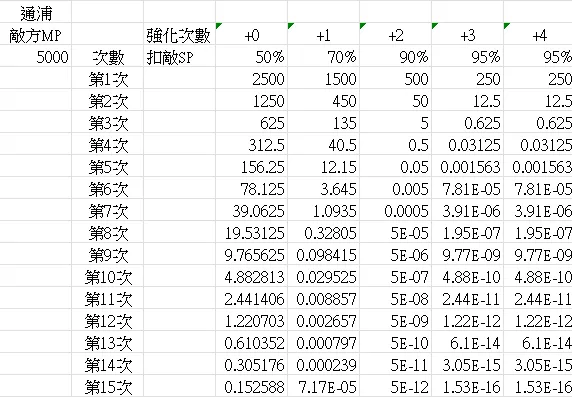Select the 強化次數 header cell
This screenshot has width=572, height=397.
point(179,34)
